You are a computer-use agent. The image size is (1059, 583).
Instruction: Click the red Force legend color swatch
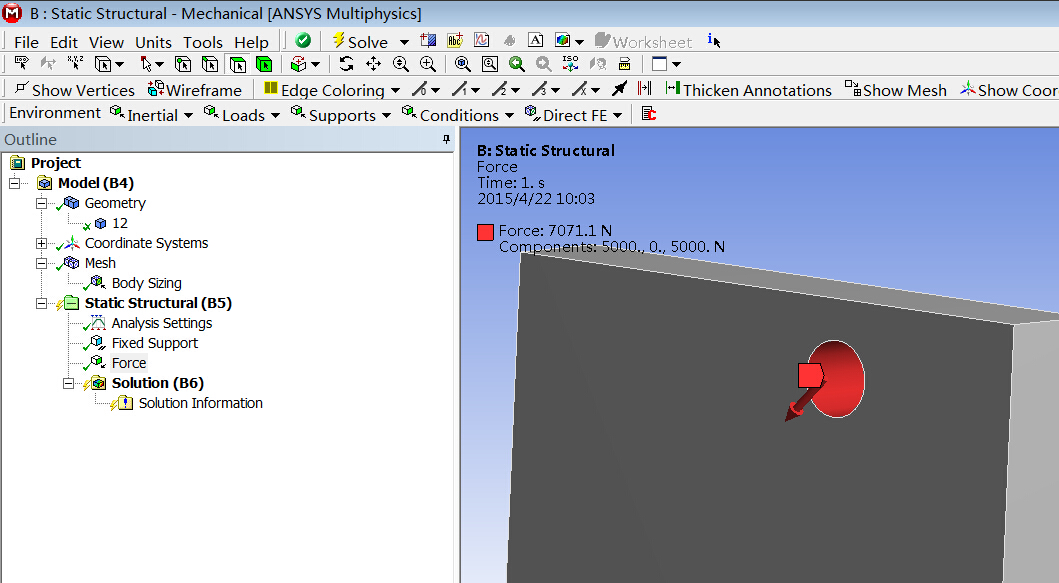tap(485, 232)
